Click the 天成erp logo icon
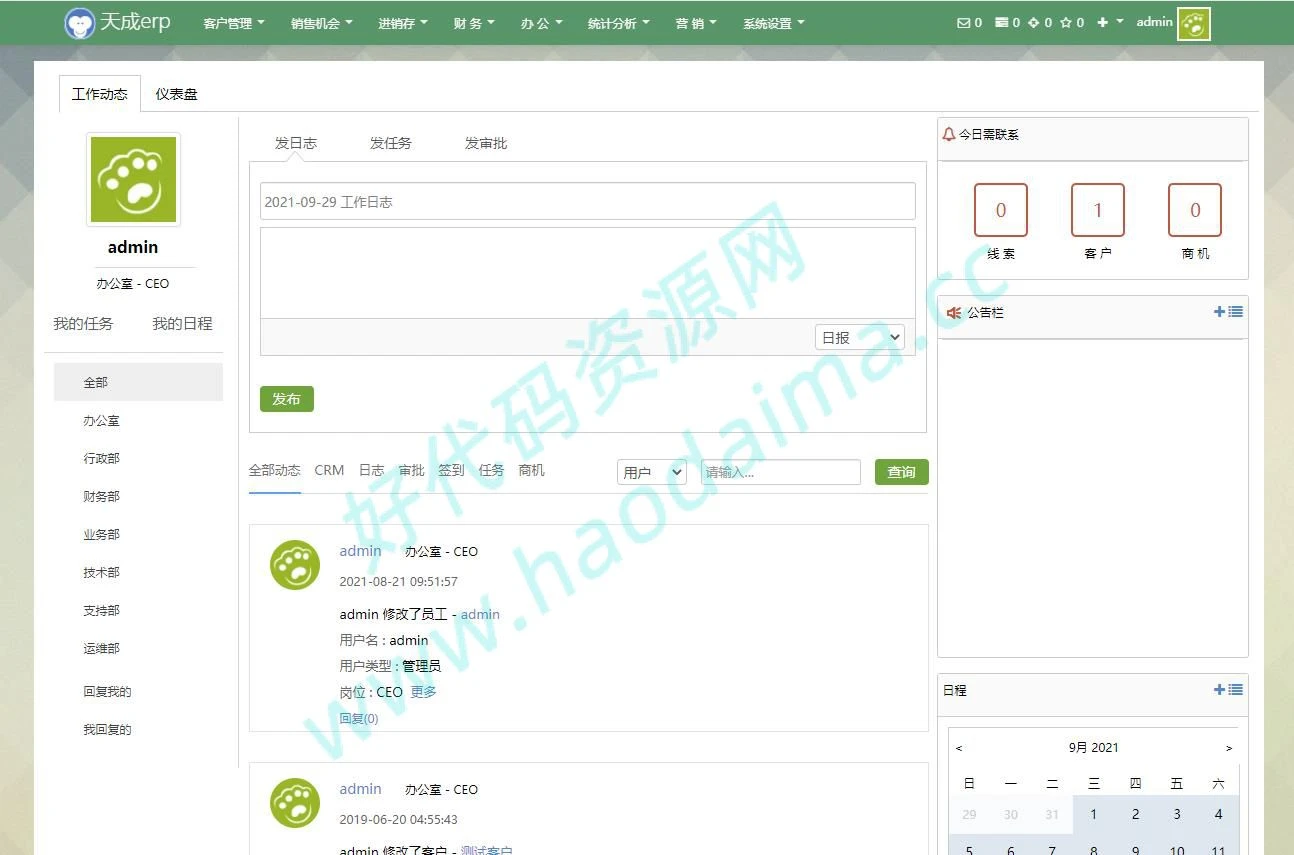The width and height of the screenshot is (1294, 855). tap(80, 23)
